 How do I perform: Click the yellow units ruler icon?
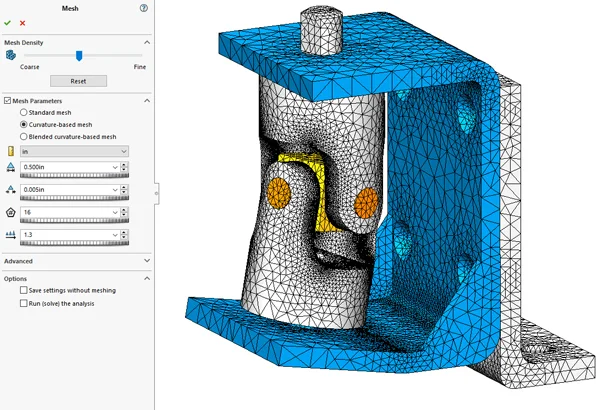(x=10, y=151)
